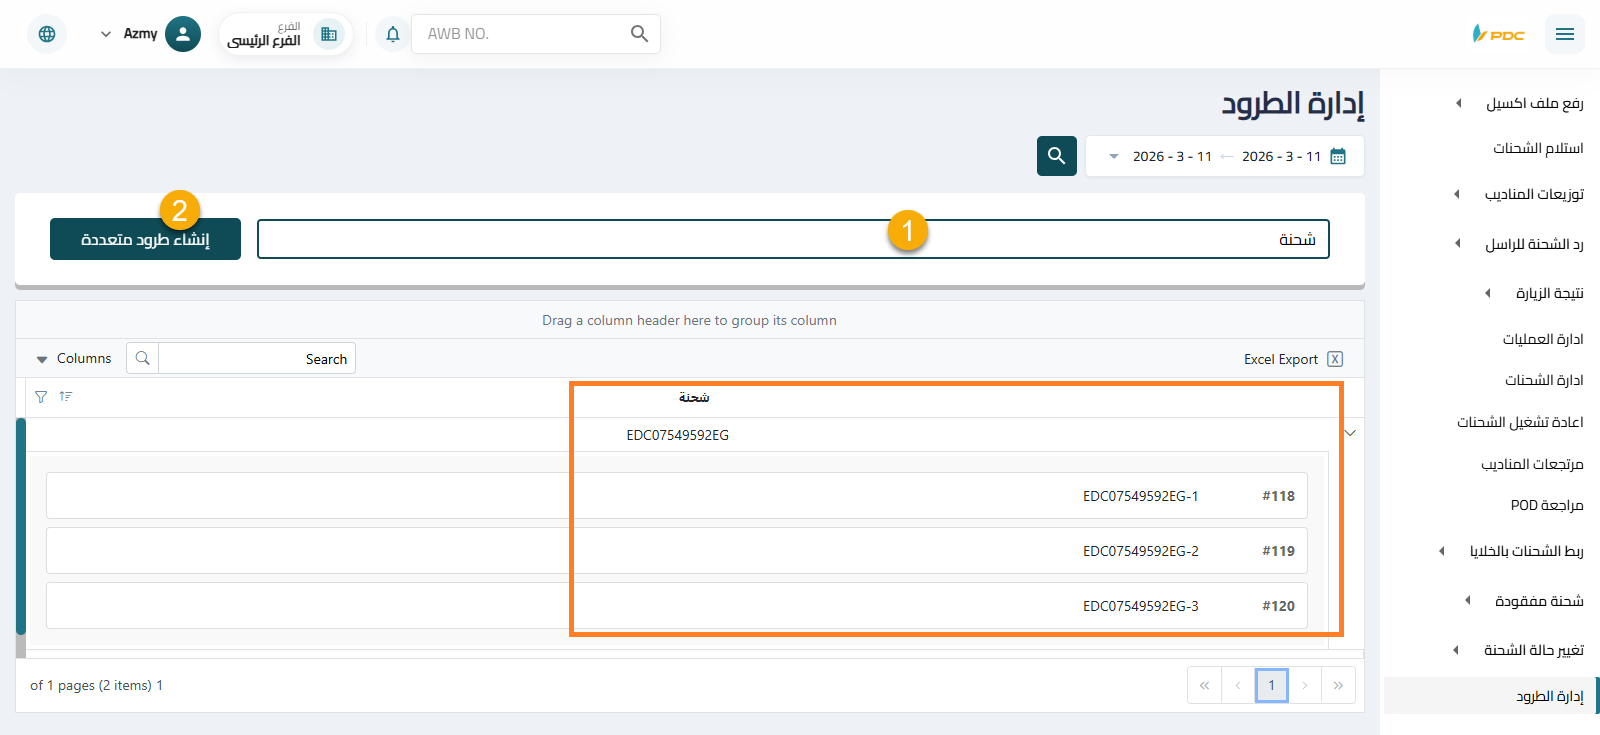Open the Columns chooser dropdown
This screenshot has width=1600, height=735.
74,359
